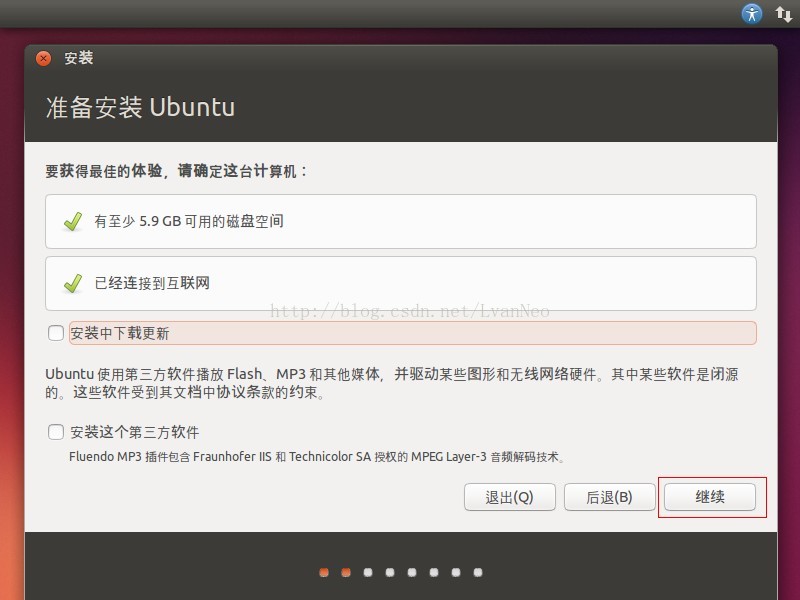Click the 安装这个第三方软件 label text
800x600 pixels.
pyautogui.click(x=135, y=432)
